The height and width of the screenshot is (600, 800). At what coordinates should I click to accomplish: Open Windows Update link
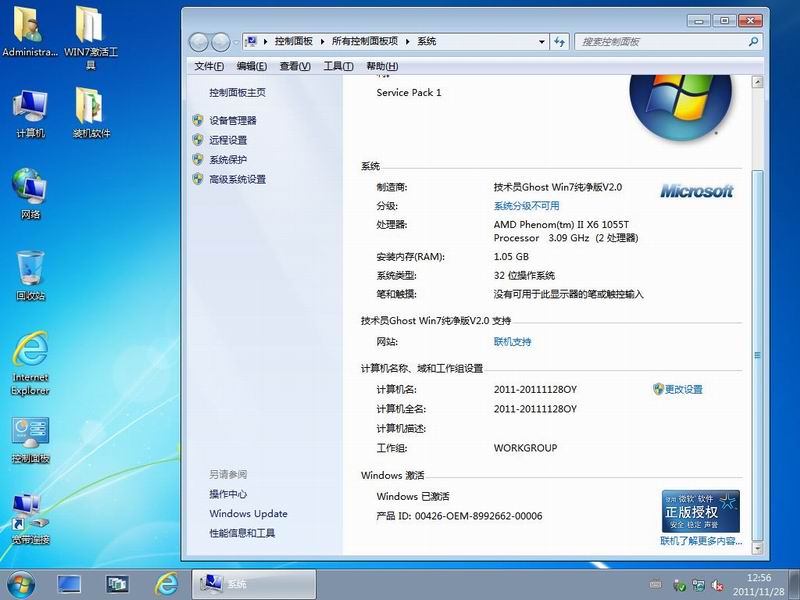point(248,513)
